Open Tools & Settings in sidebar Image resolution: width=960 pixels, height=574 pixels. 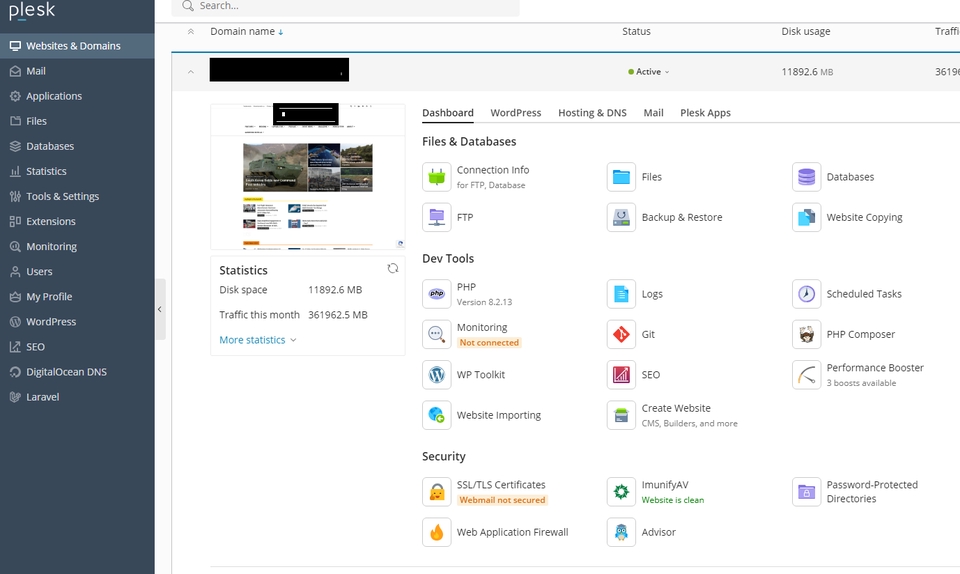tap(77, 196)
